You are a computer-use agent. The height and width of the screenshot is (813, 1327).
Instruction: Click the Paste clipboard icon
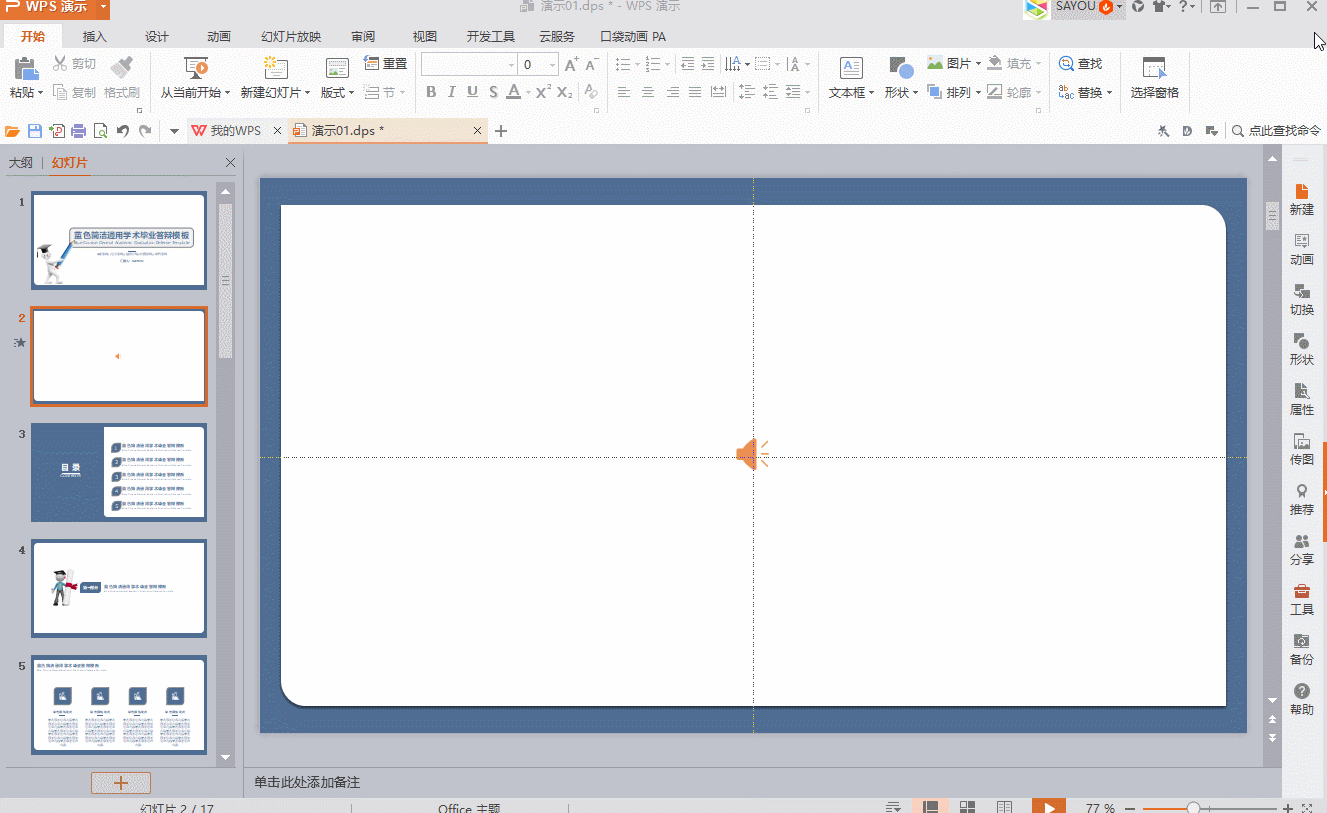pyautogui.click(x=25, y=67)
